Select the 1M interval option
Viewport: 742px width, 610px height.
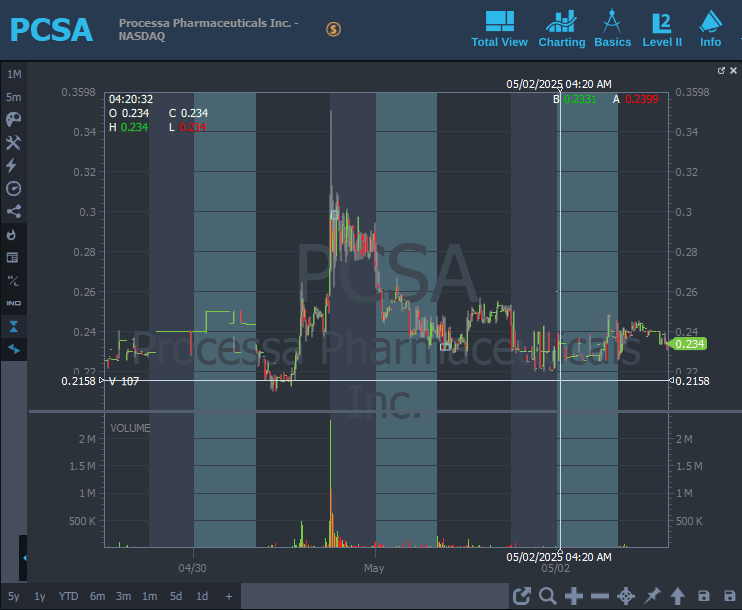click(x=14, y=74)
